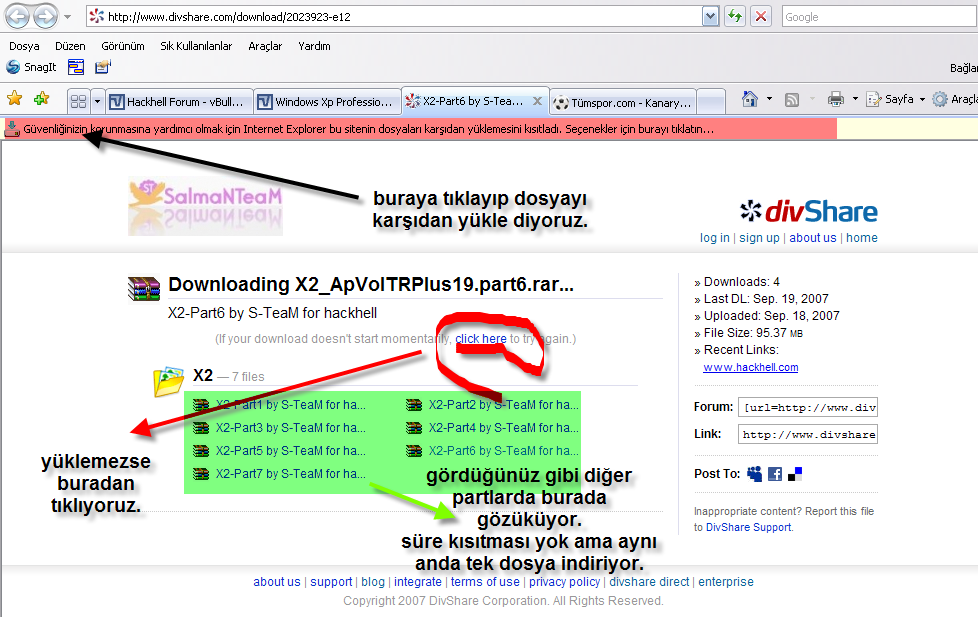Open the new blank tab button
The width and height of the screenshot is (978, 617).
click(711, 102)
